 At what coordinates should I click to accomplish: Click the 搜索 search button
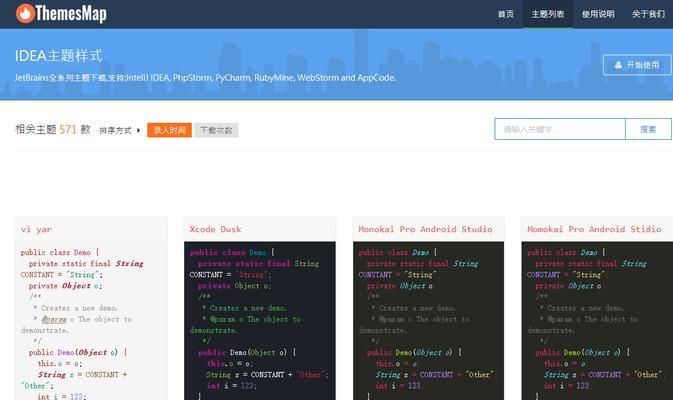pos(648,129)
